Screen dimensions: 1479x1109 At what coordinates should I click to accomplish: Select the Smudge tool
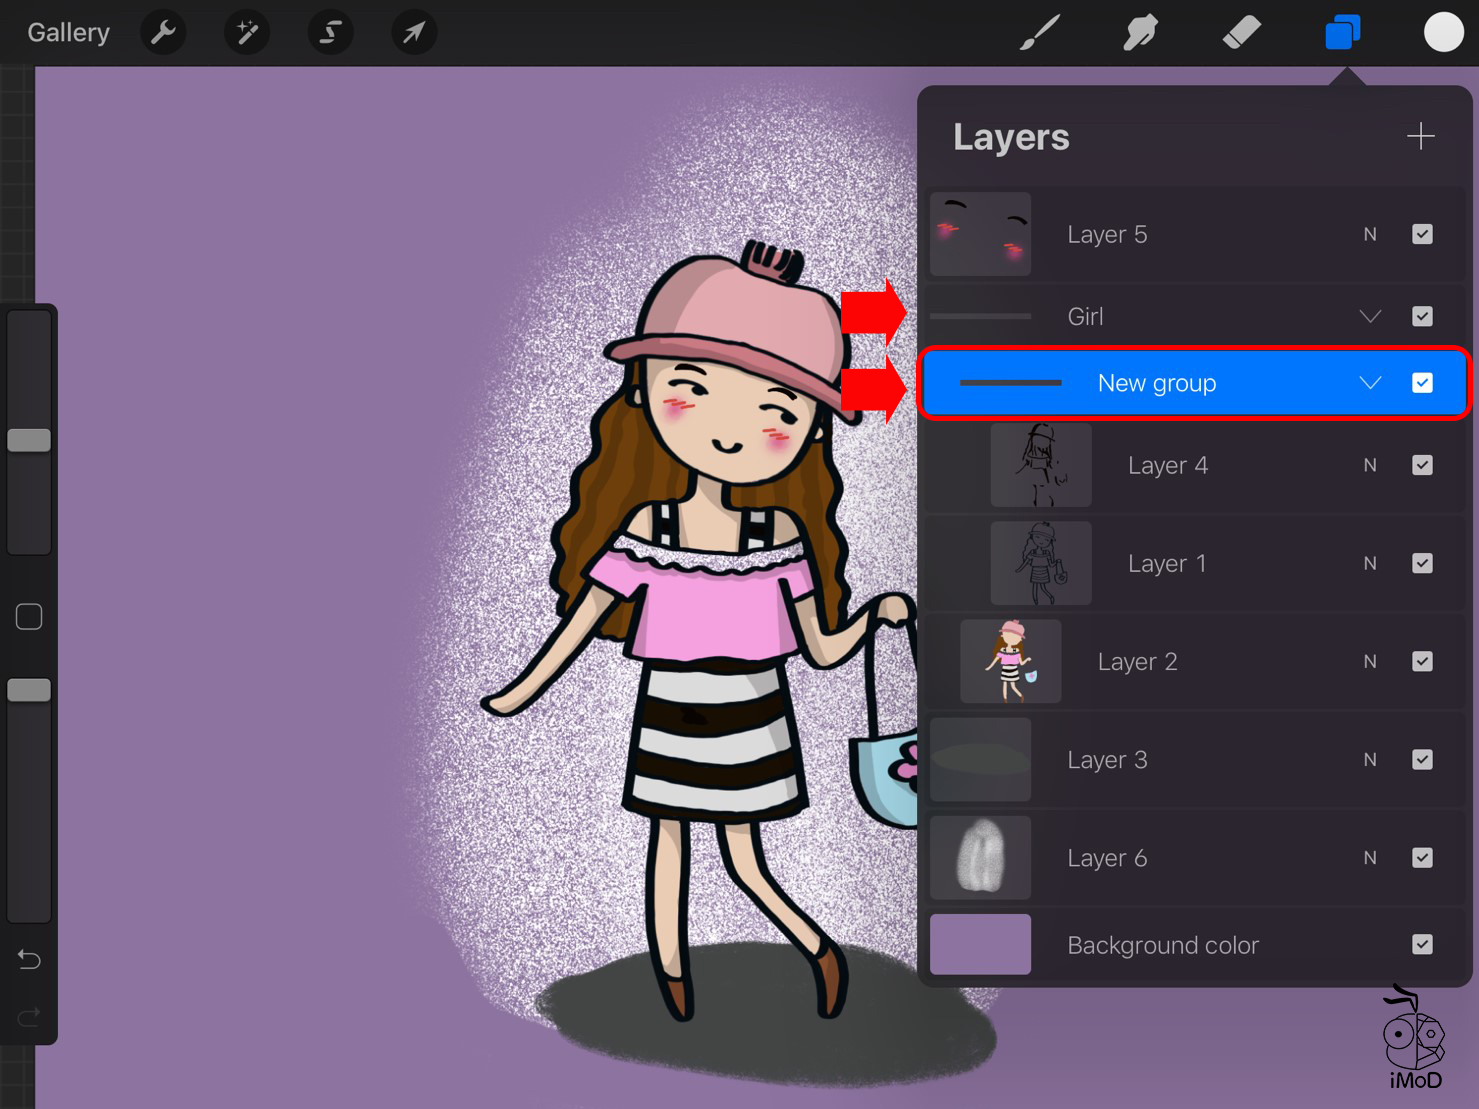(x=1140, y=33)
